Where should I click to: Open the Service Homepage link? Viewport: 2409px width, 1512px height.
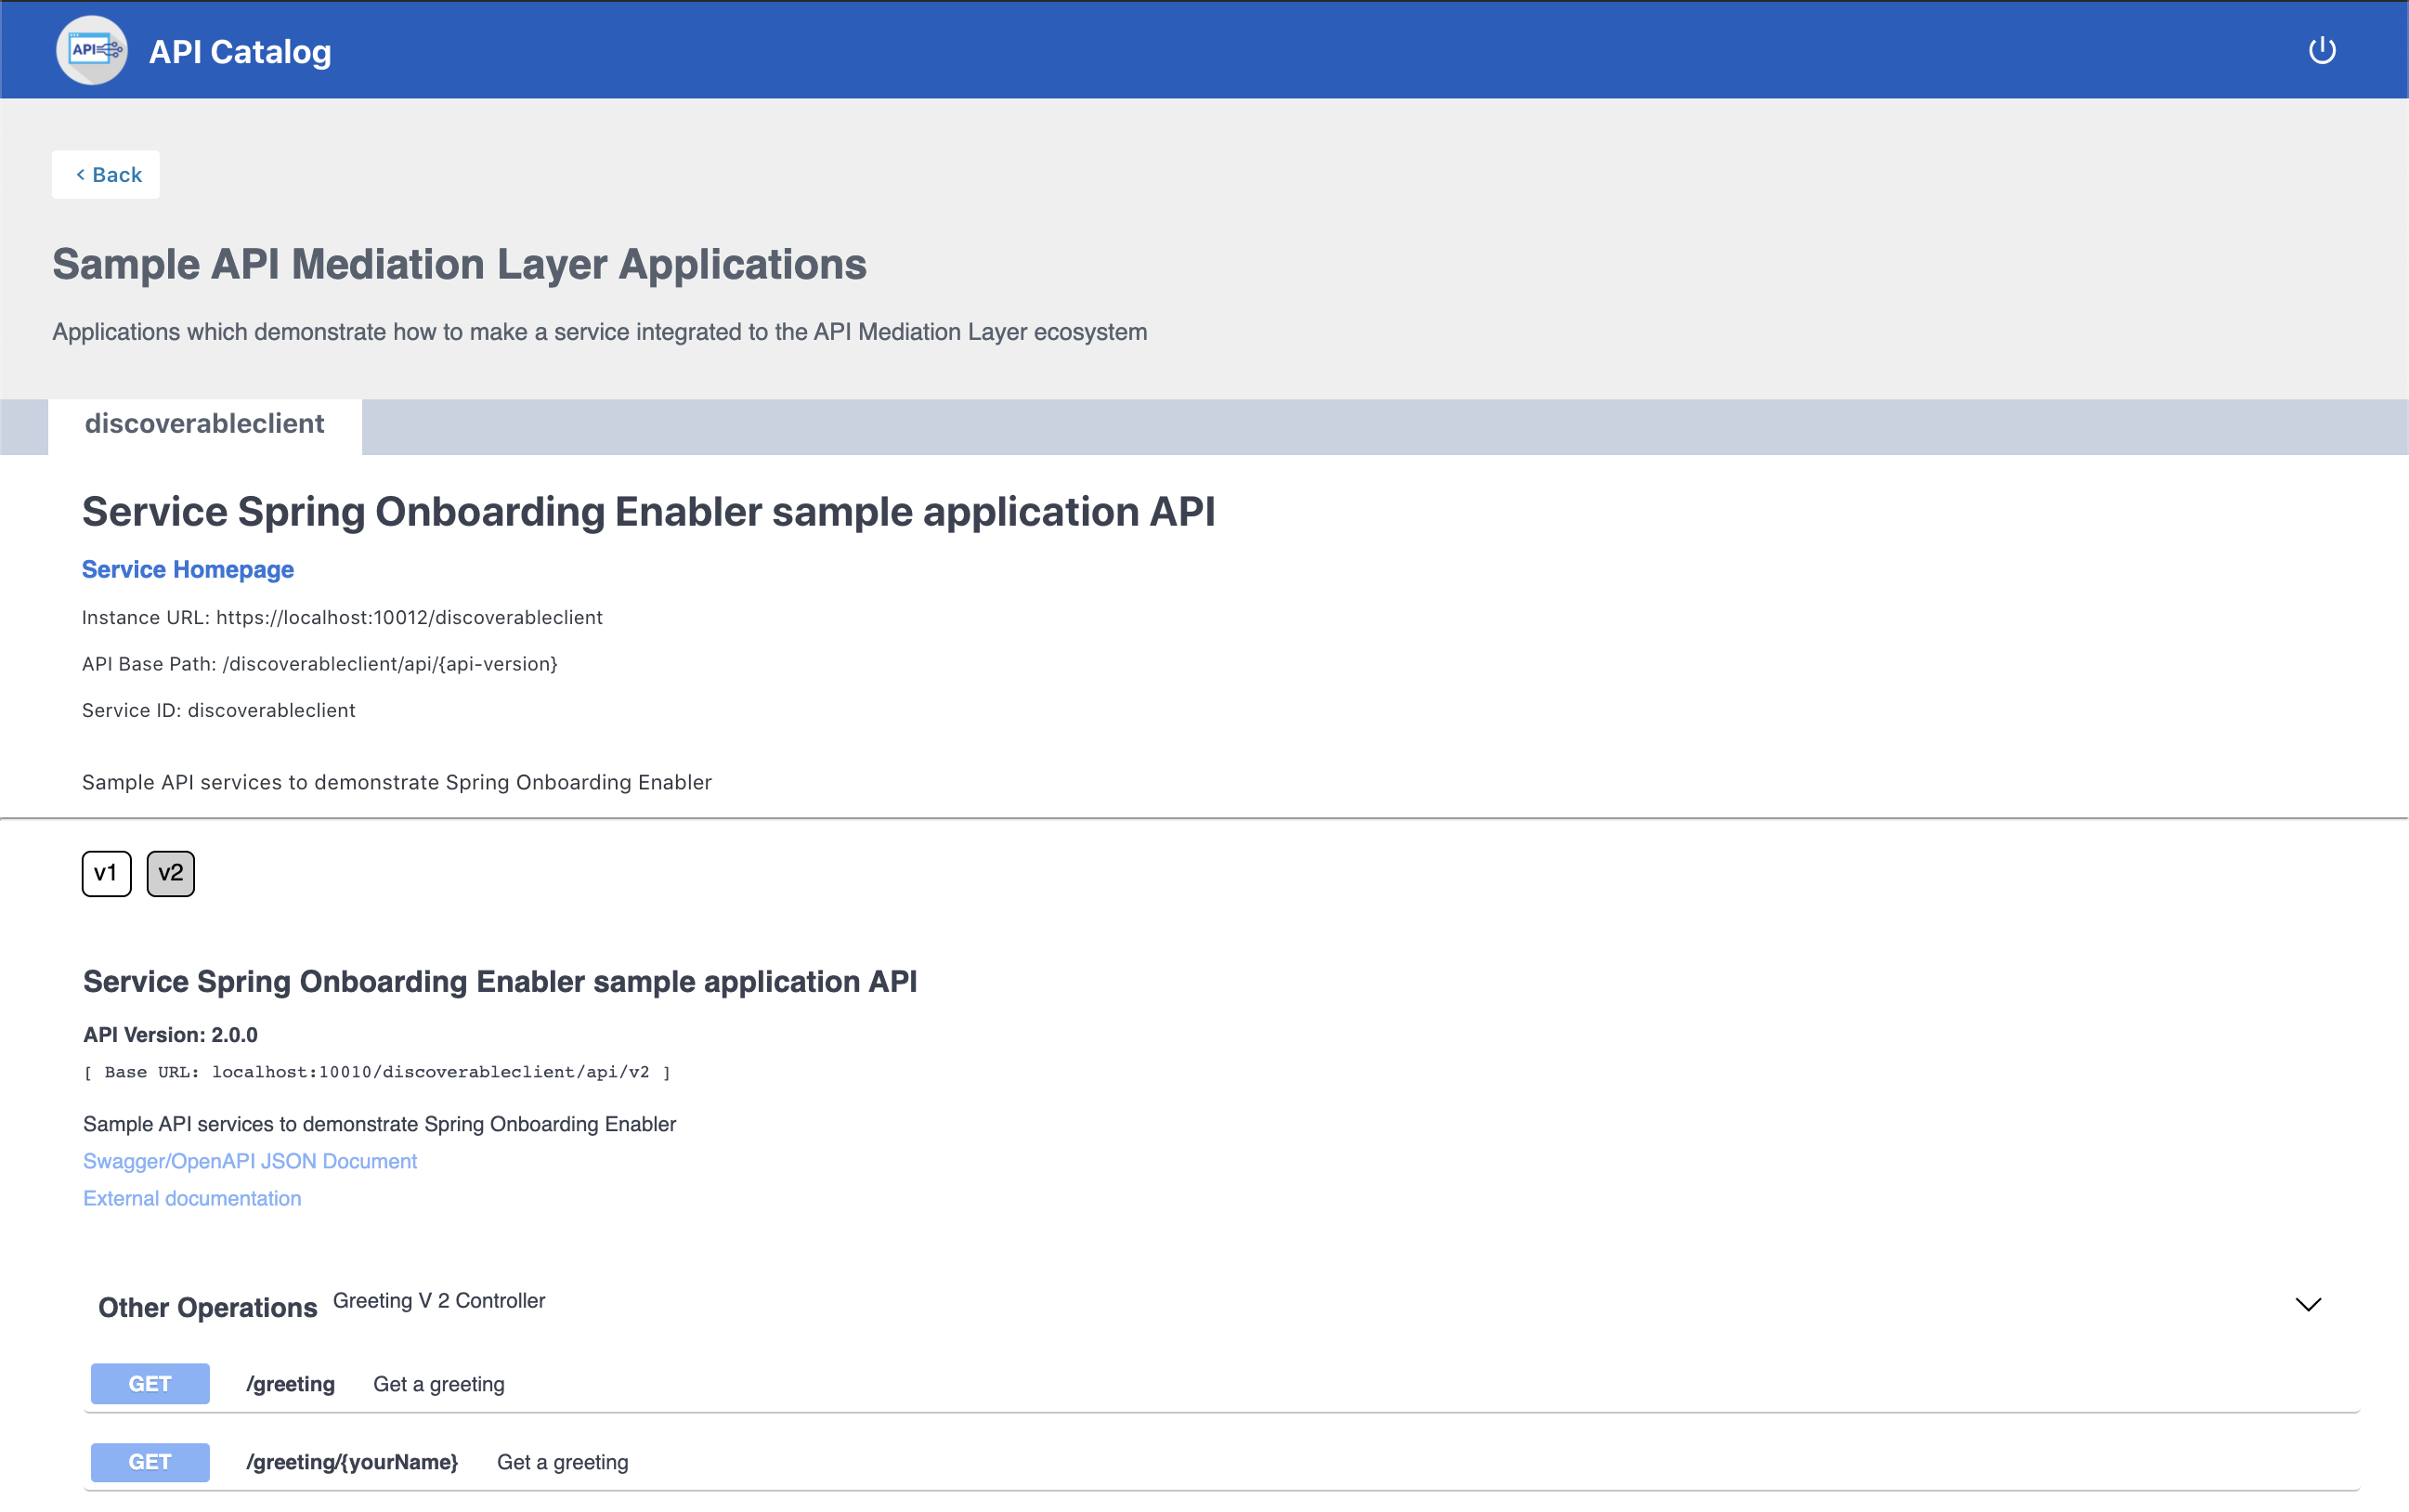click(187, 569)
